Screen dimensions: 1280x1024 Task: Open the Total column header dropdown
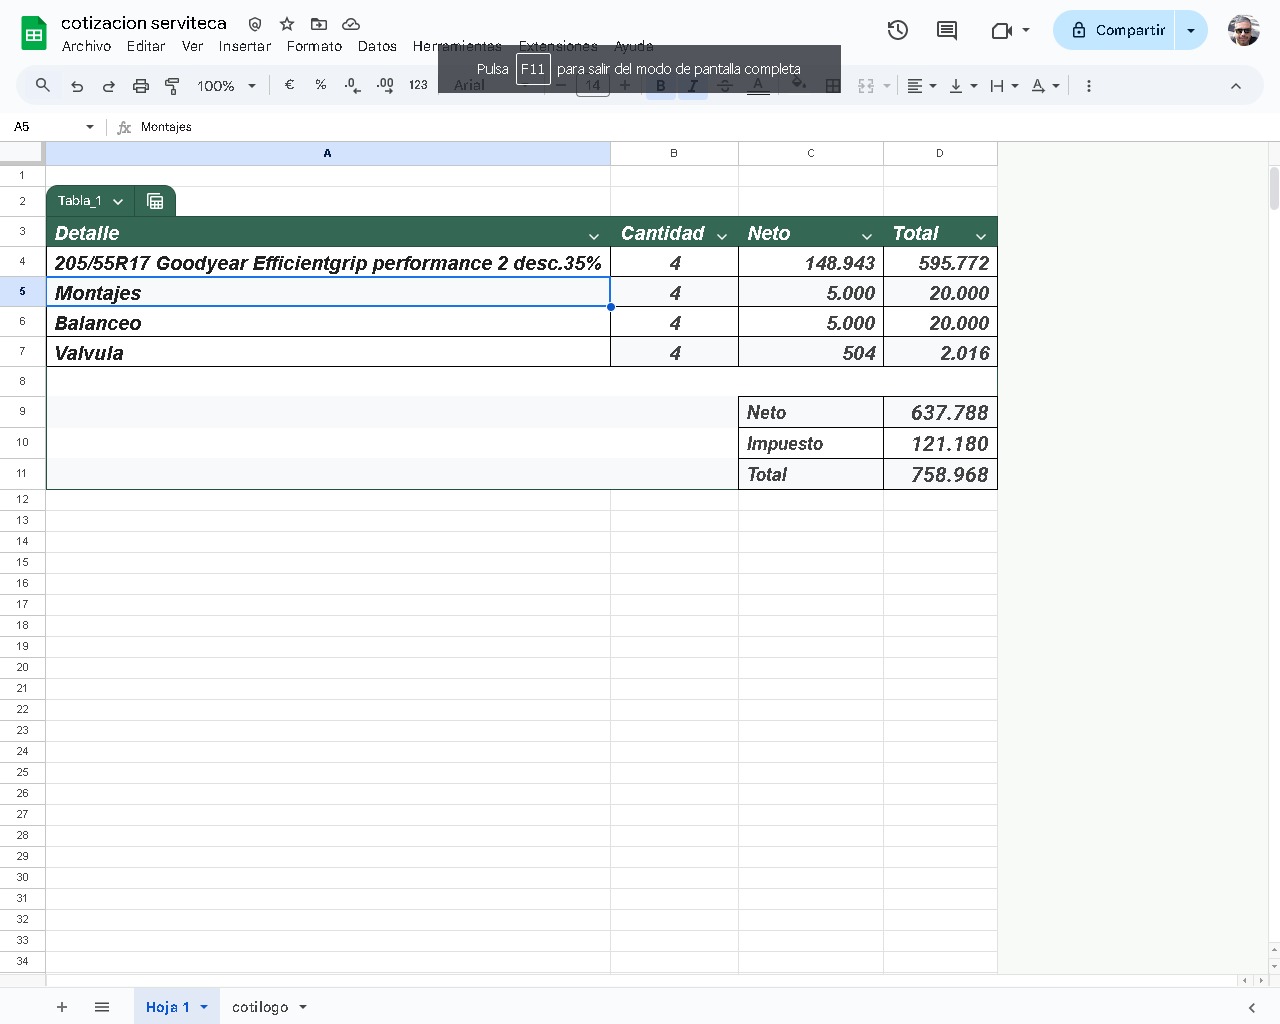(x=981, y=236)
